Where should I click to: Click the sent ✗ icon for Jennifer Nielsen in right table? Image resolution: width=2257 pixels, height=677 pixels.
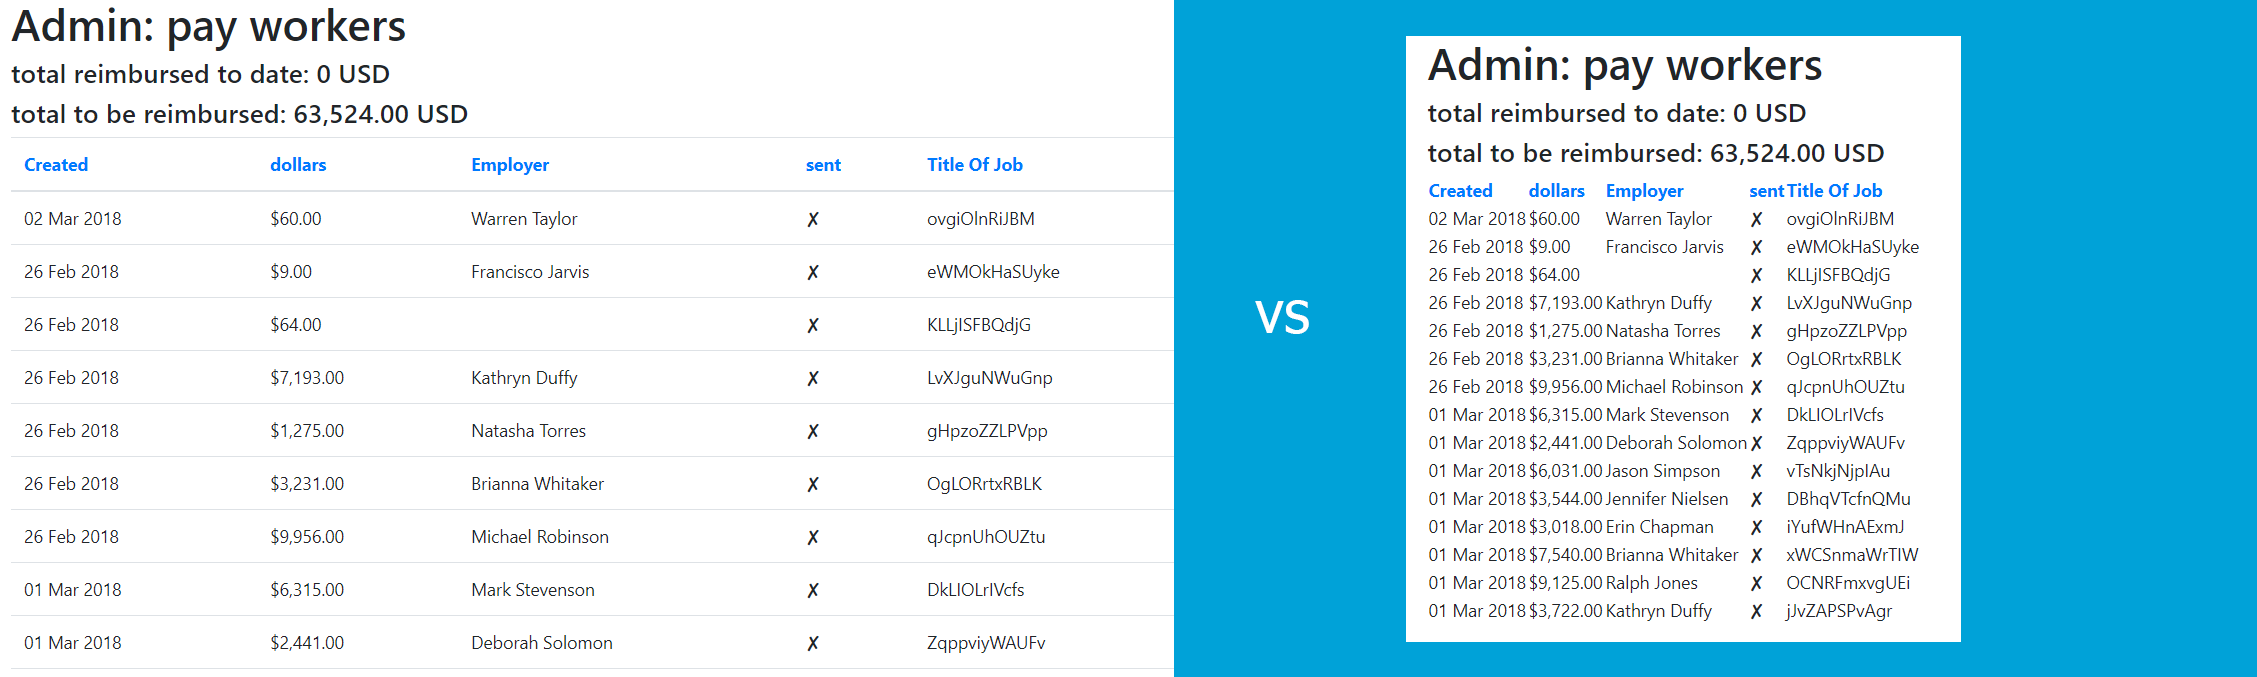pyautogui.click(x=1757, y=499)
